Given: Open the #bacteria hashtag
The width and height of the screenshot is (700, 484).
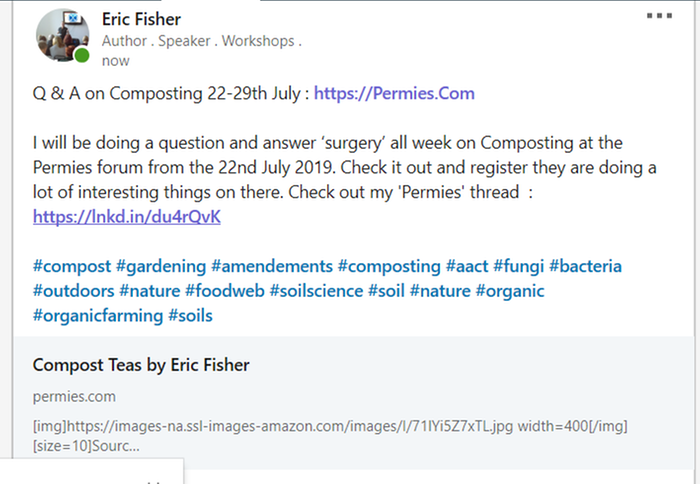Looking at the screenshot, I should [x=585, y=266].
